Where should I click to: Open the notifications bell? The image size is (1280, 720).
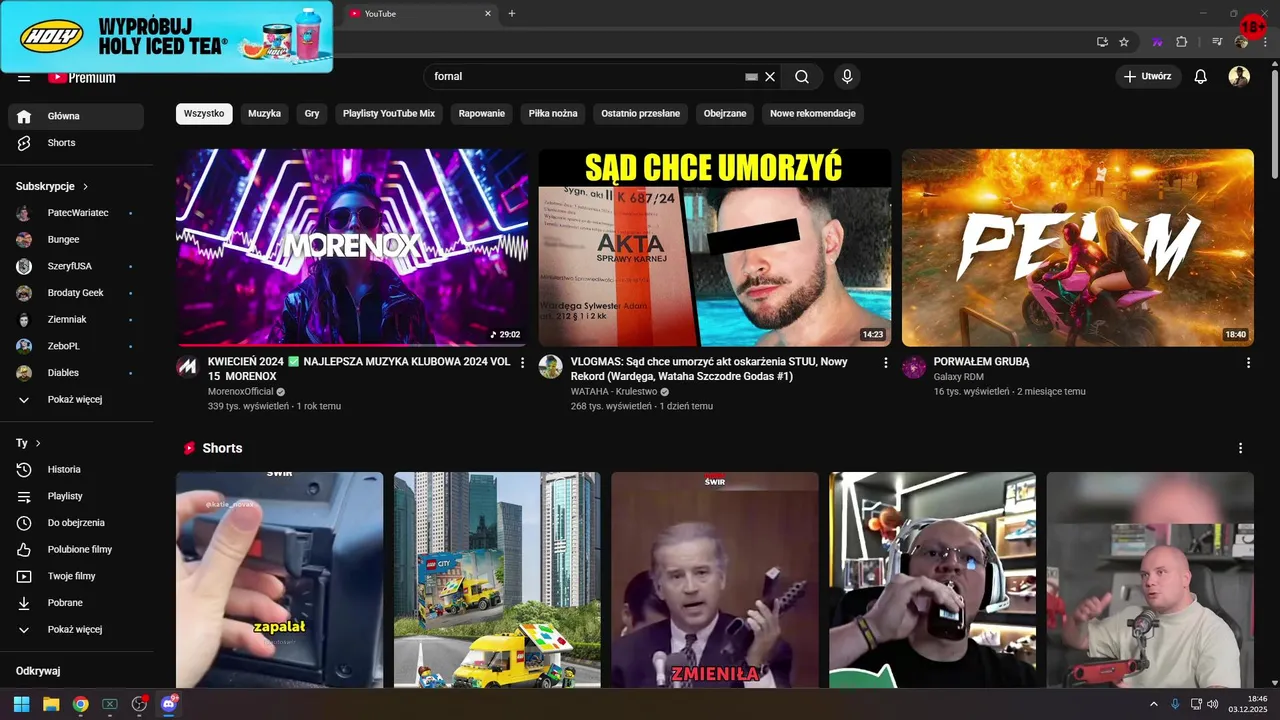point(1201,76)
